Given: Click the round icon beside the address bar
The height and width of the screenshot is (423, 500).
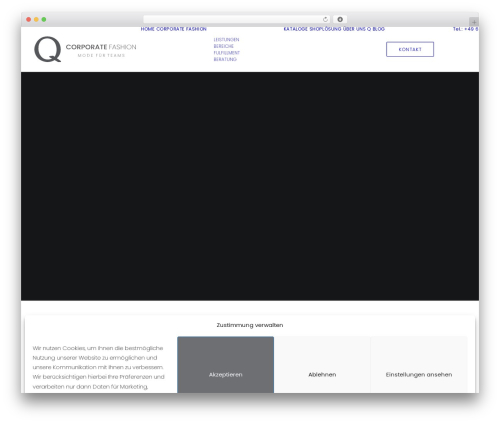Looking at the screenshot, I should [340, 19].
